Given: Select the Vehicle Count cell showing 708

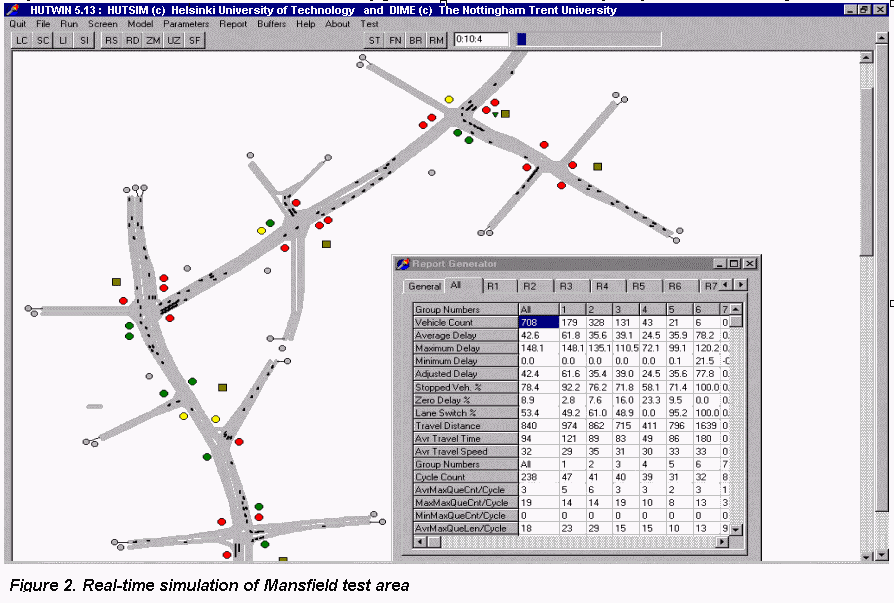Looking at the screenshot, I should click(537, 322).
